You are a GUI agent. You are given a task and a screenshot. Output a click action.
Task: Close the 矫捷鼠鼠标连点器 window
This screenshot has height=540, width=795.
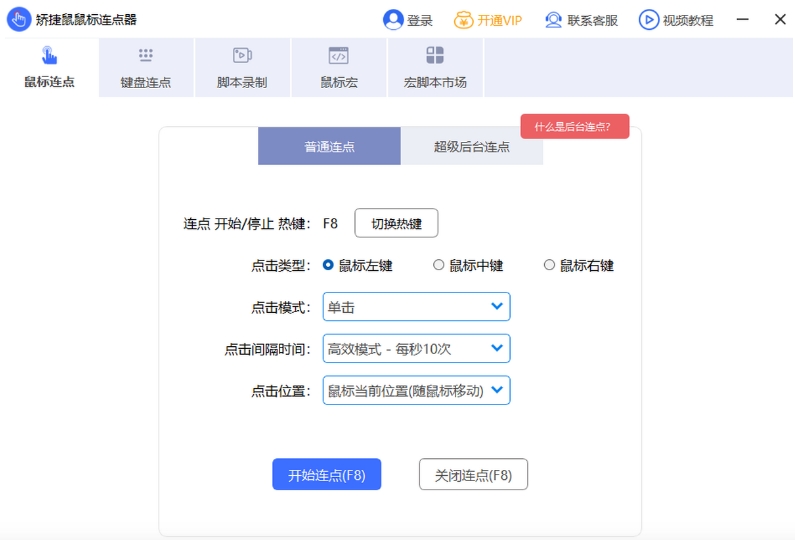pos(780,19)
